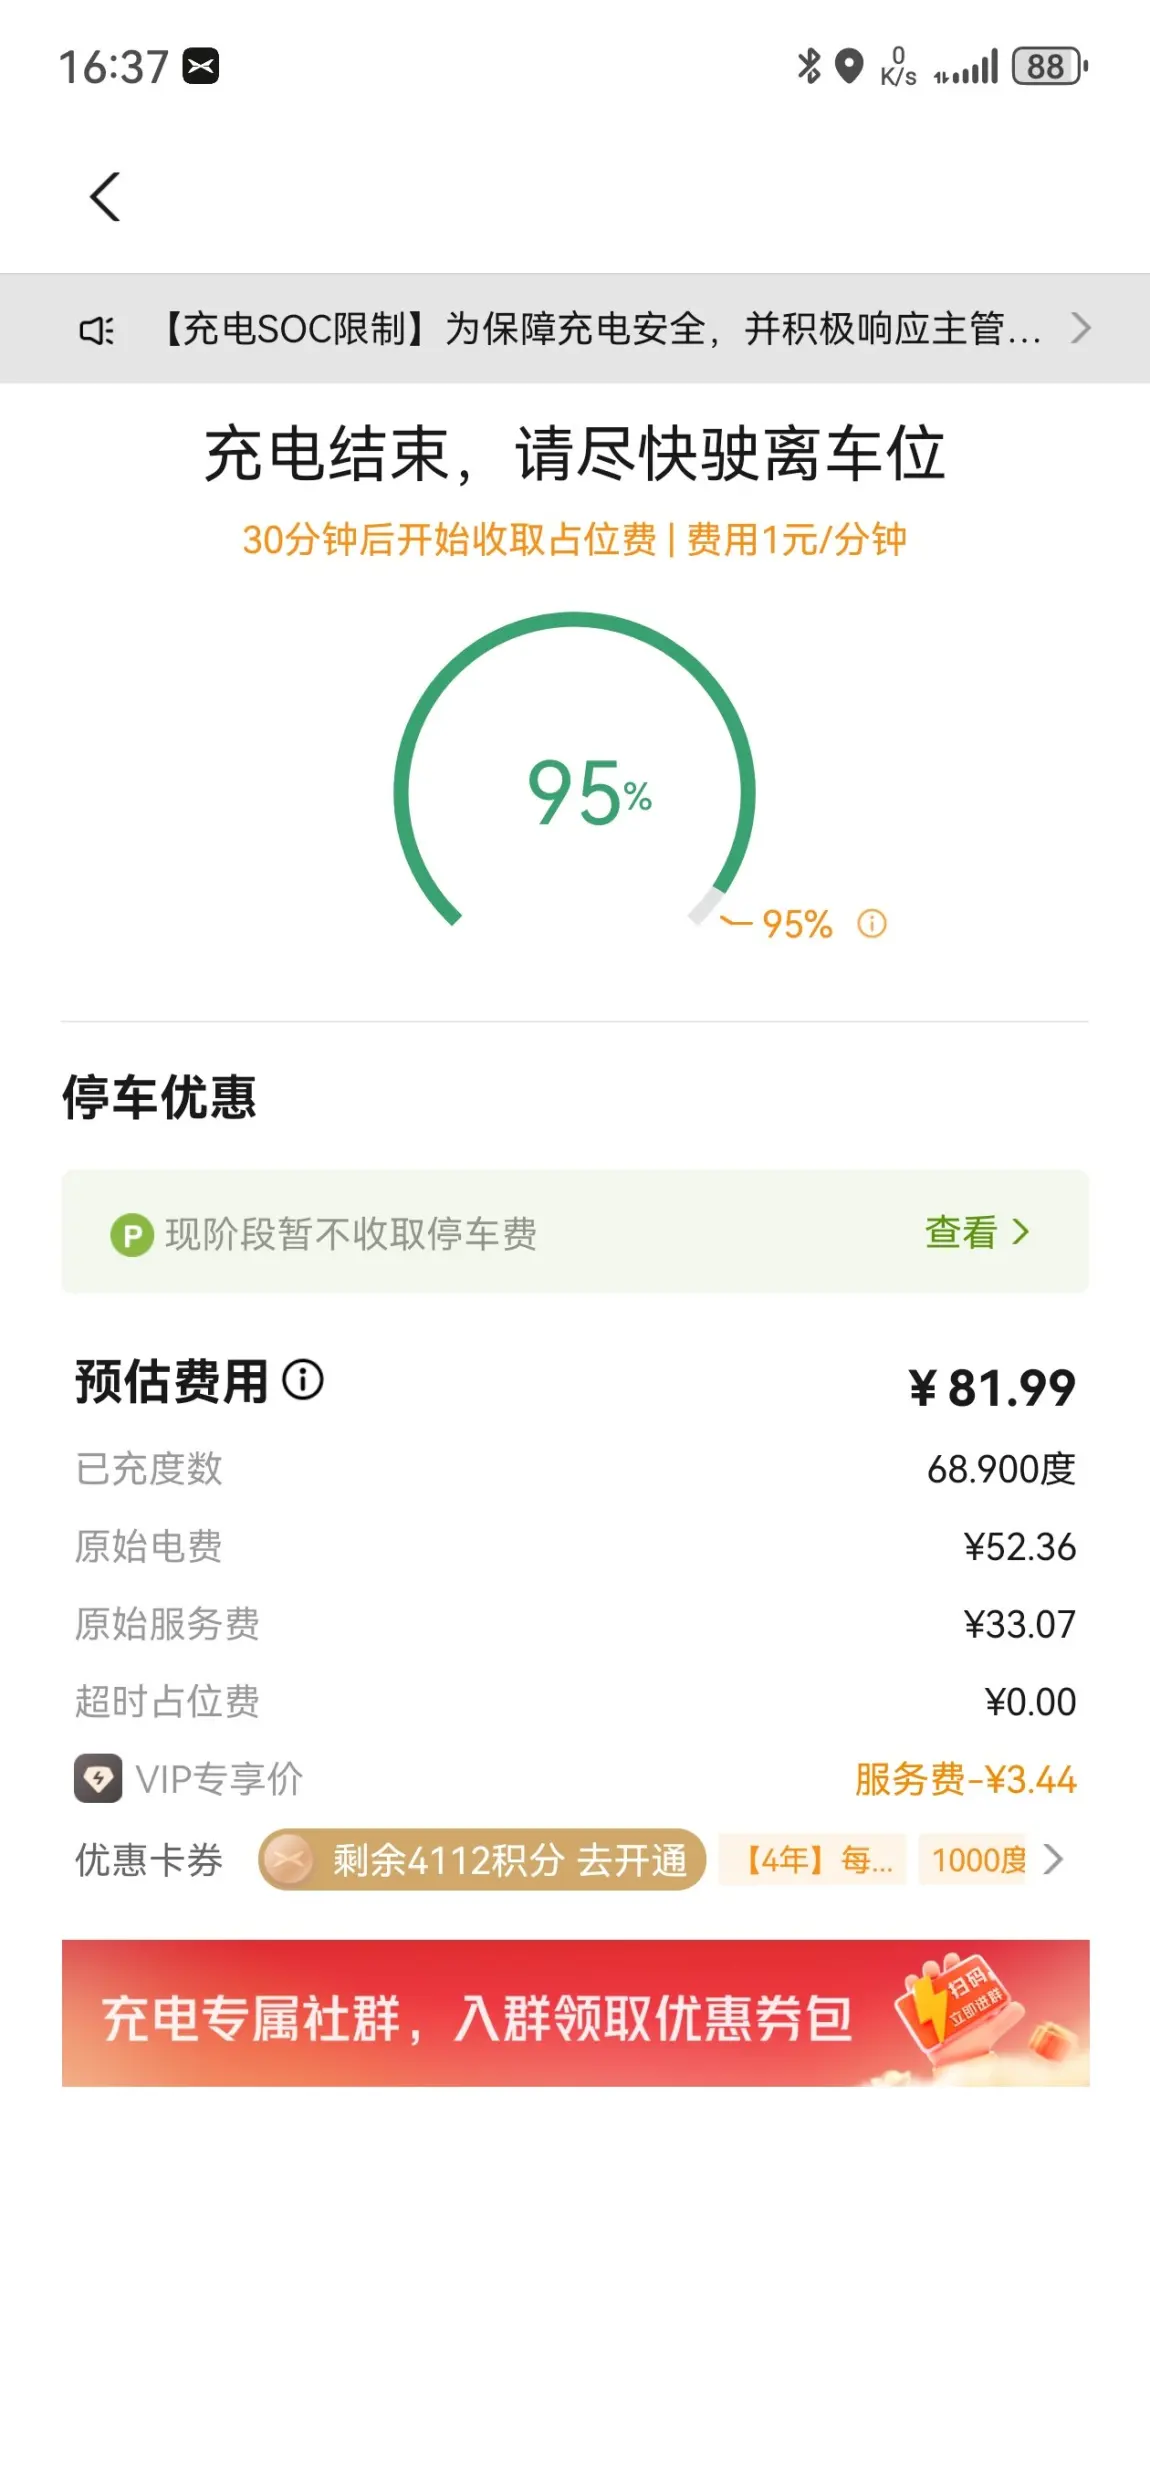
Task: Open info icon beside orange 95% limit
Action: point(872,923)
